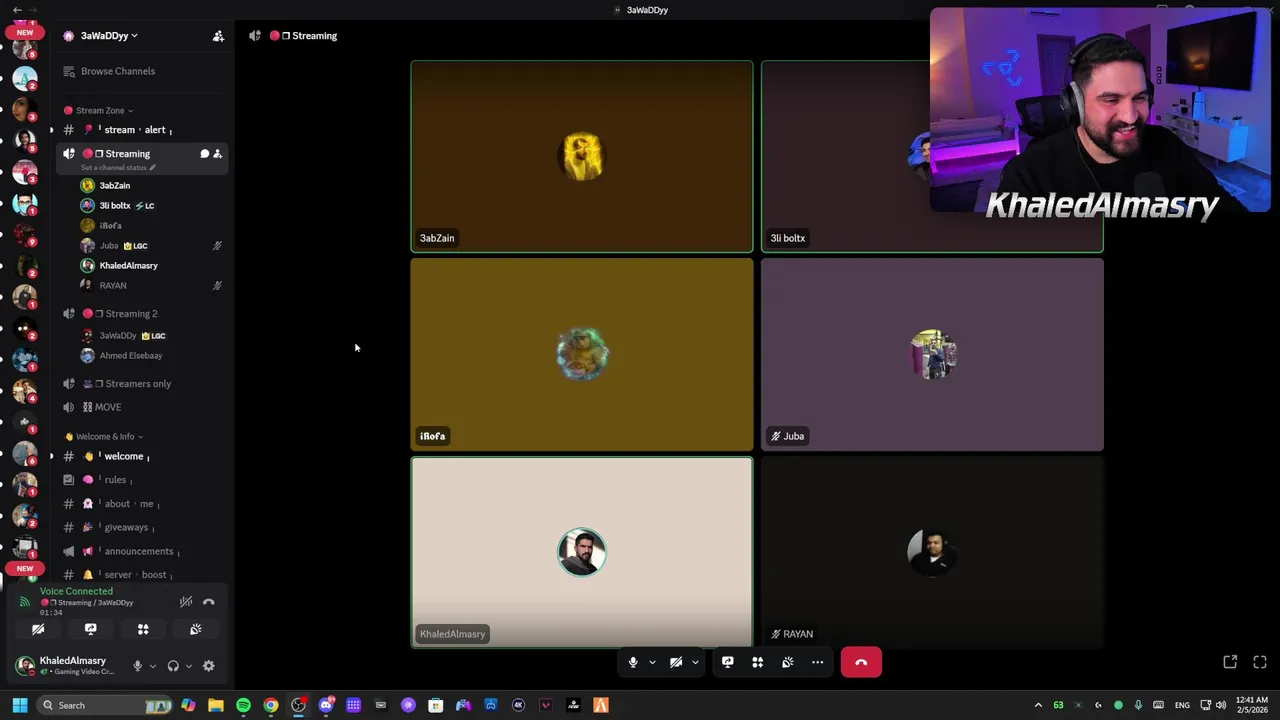Viewport: 1280px width, 720px height.
Task: Share screen from voice panel button
Action: [x=90, y=629]
